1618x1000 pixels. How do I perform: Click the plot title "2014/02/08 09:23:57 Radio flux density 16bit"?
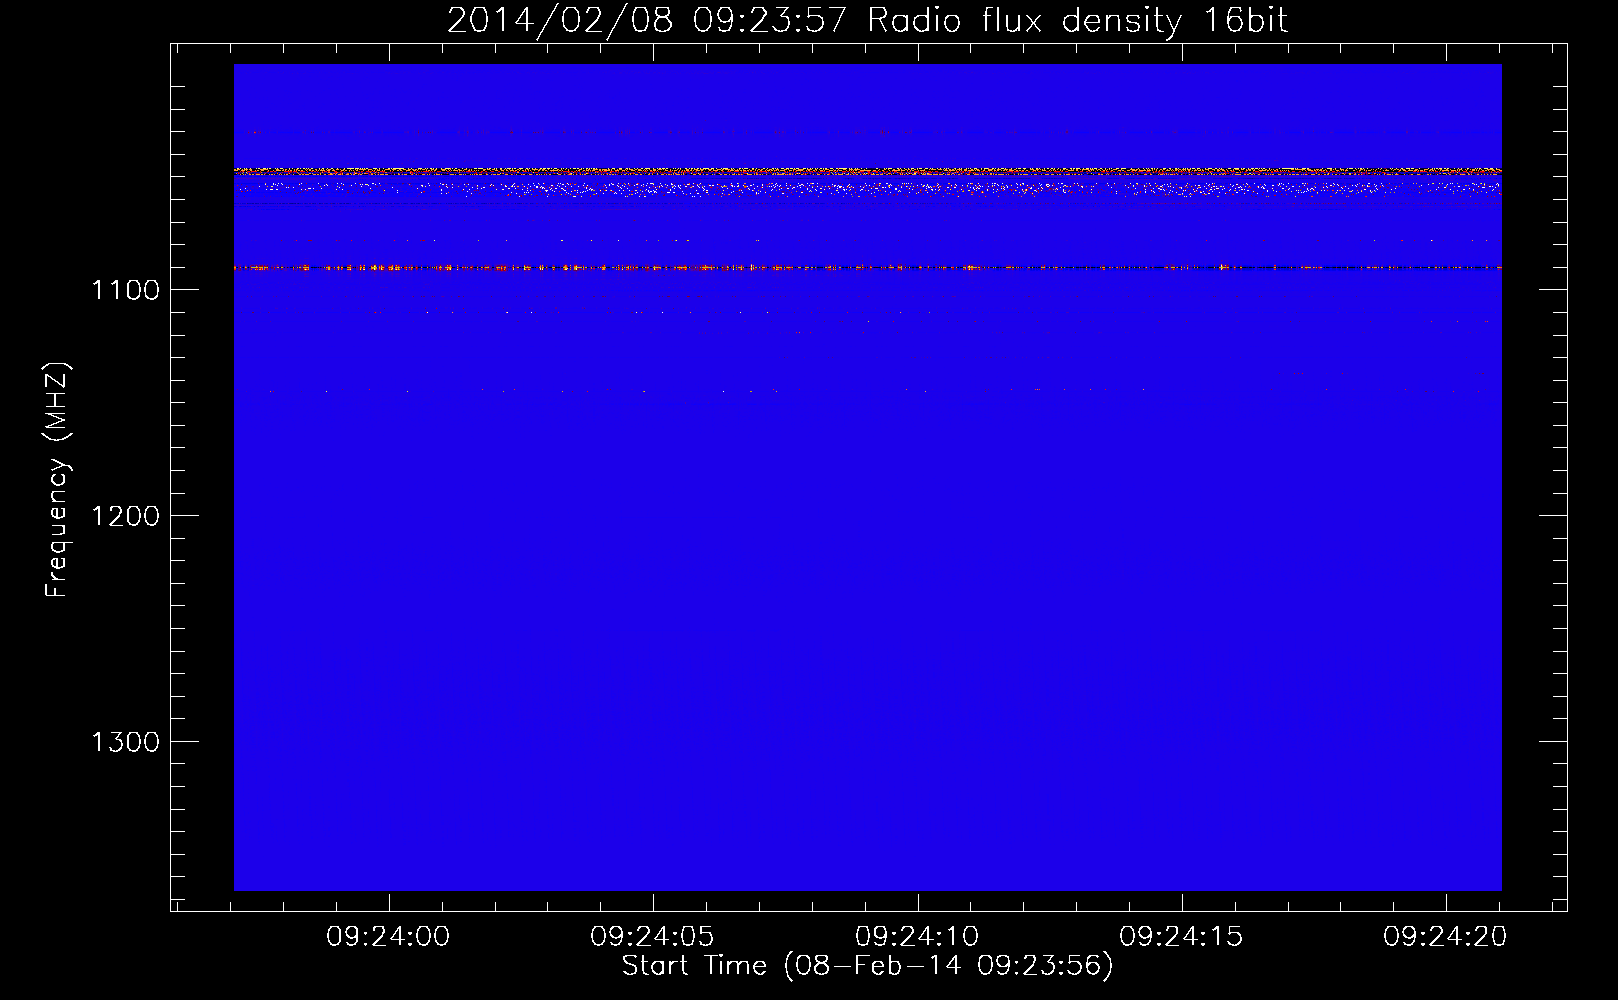pyautogui.click(x=867, y=20)
